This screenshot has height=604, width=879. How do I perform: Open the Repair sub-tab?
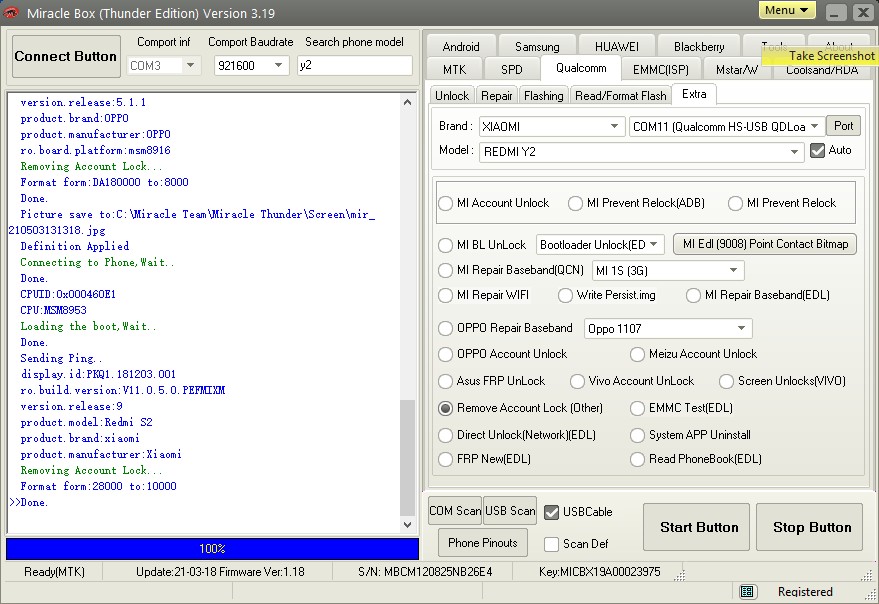tap(497, 96)
